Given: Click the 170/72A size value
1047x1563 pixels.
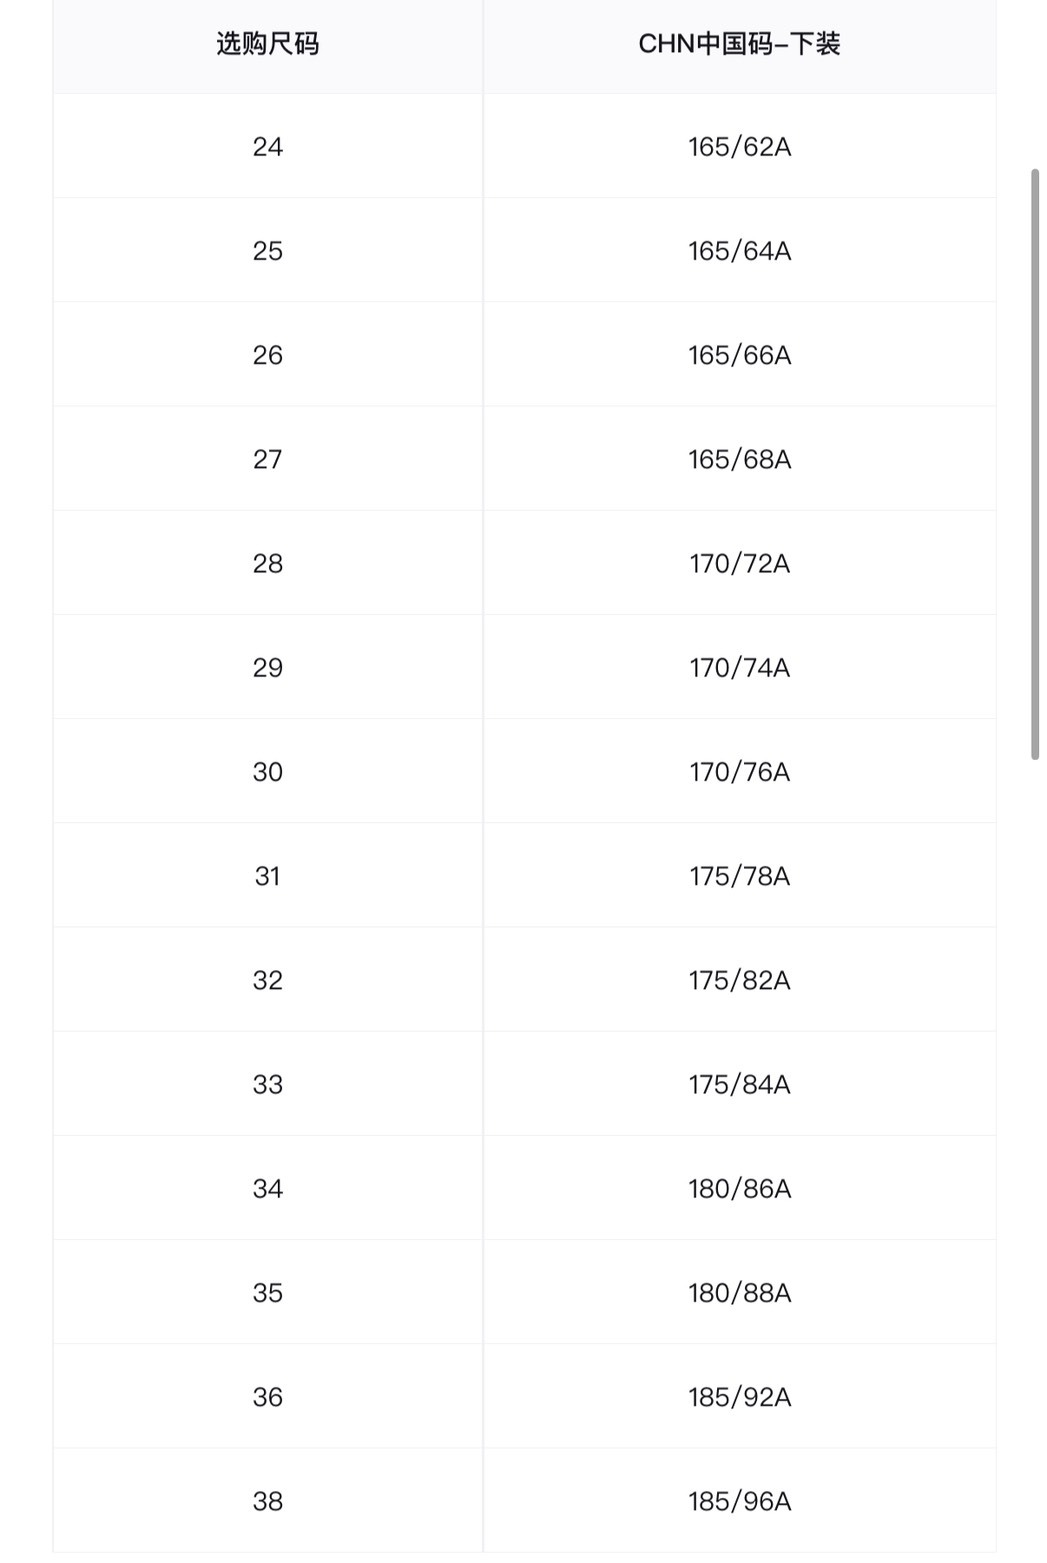Looking at the screenshot, I should (739, 564).
